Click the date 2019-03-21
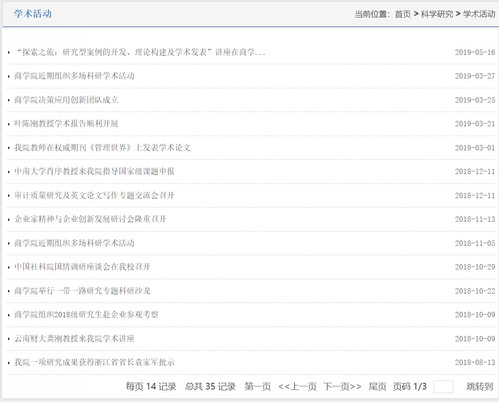Screen dimensions: 499x402 pos(475,124)
